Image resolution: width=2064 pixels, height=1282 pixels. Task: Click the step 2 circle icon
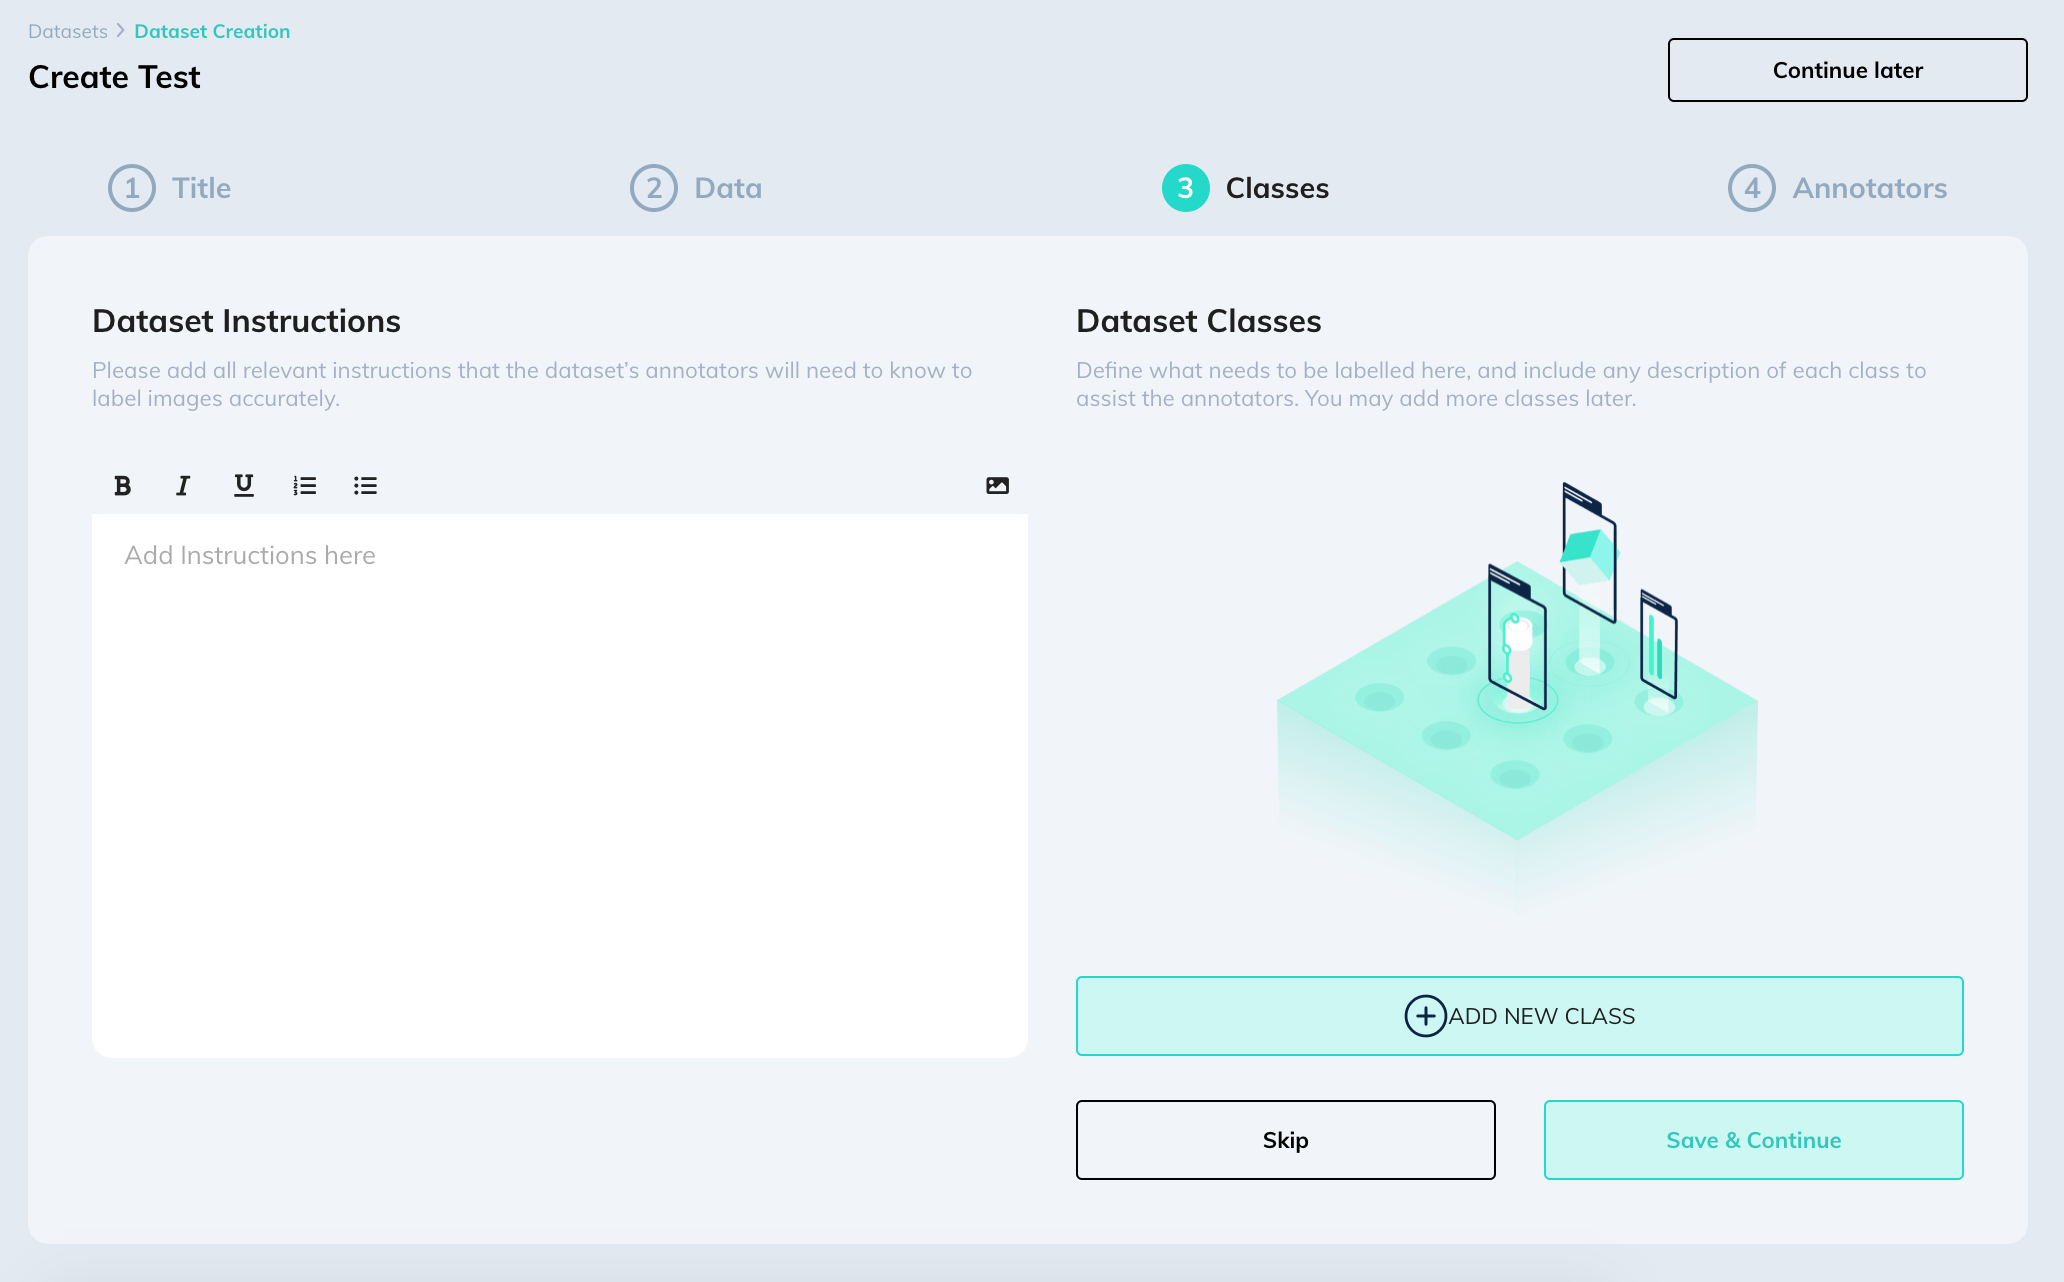[654, 188]
